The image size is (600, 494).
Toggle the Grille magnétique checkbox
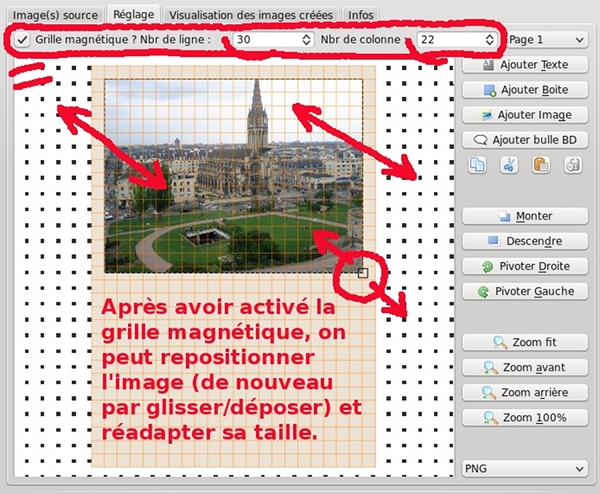23,40
